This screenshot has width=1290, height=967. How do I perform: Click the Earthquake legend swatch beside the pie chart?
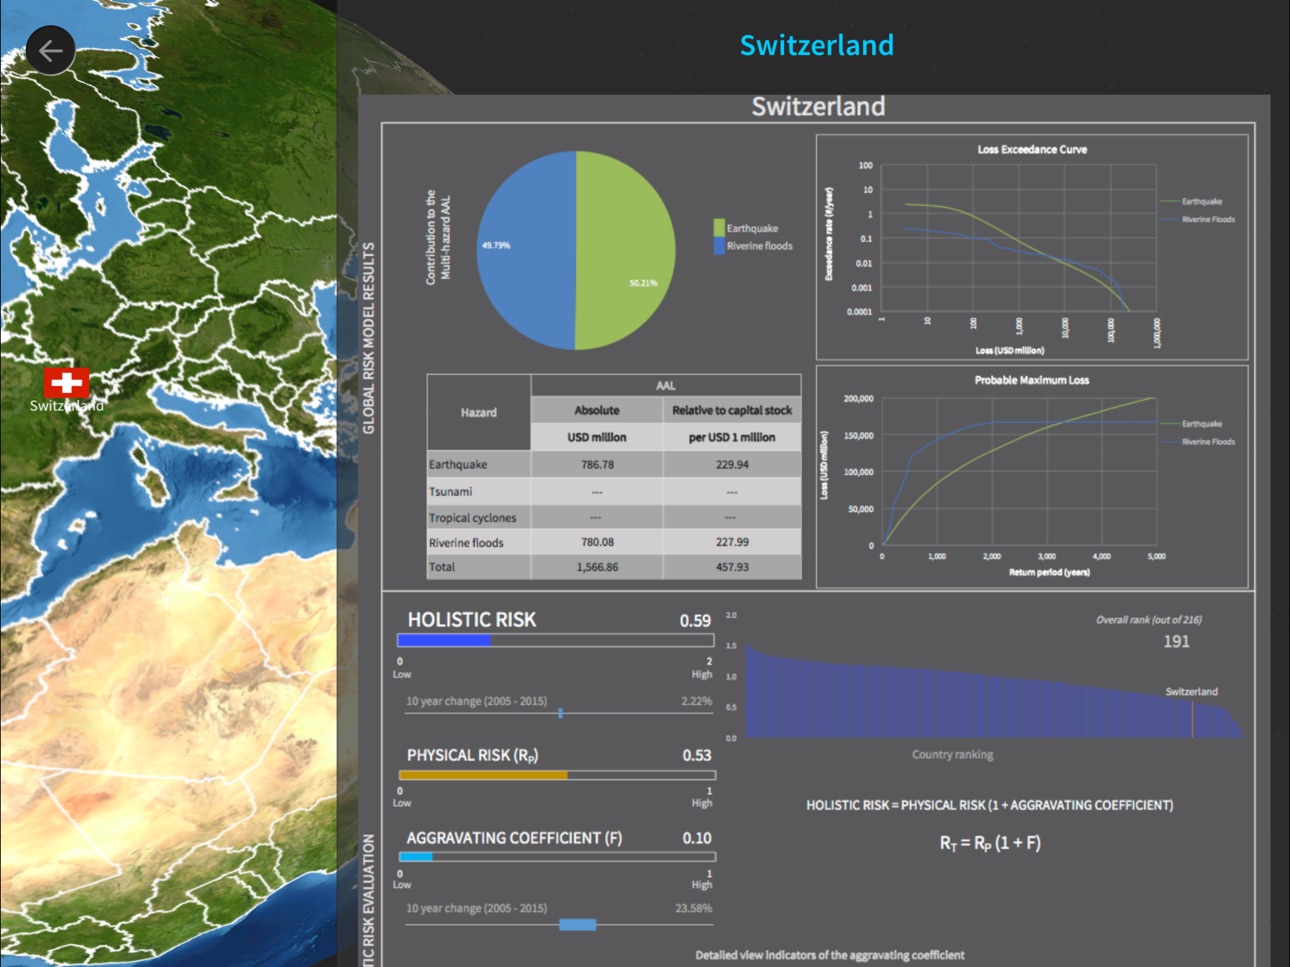tap(719, 228)
